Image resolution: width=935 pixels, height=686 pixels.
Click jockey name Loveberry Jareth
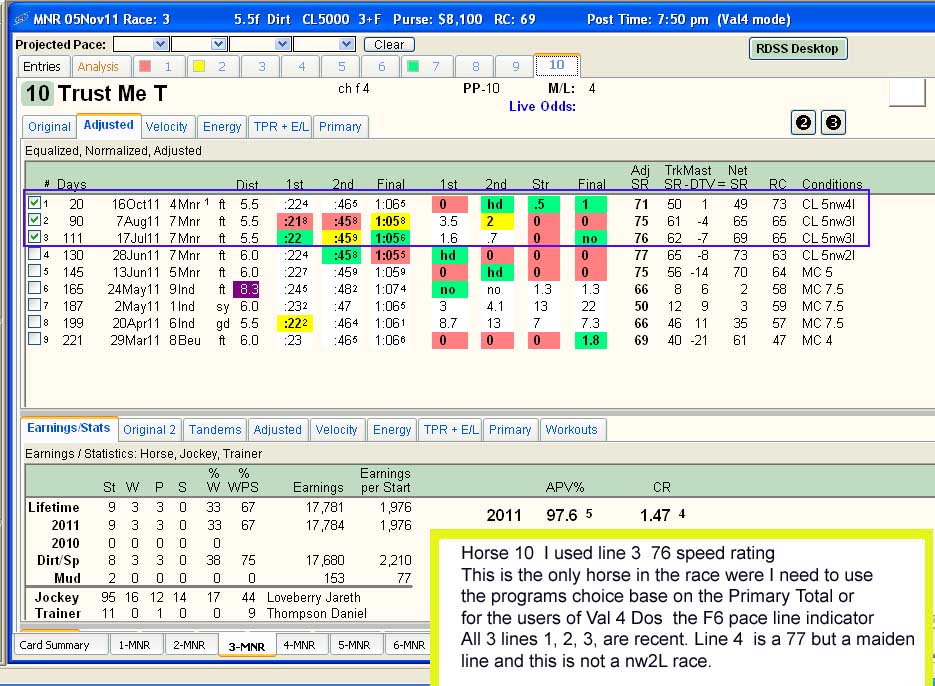pos(314,597)
